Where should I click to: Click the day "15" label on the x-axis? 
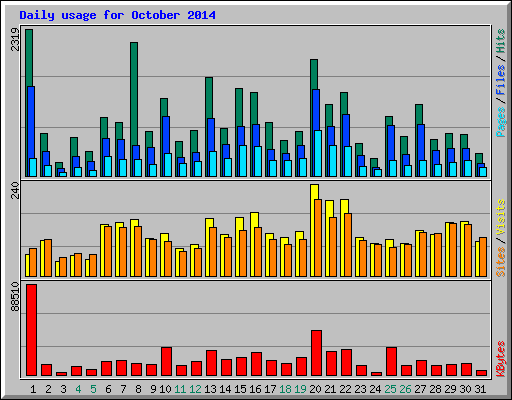coord(240,389)
